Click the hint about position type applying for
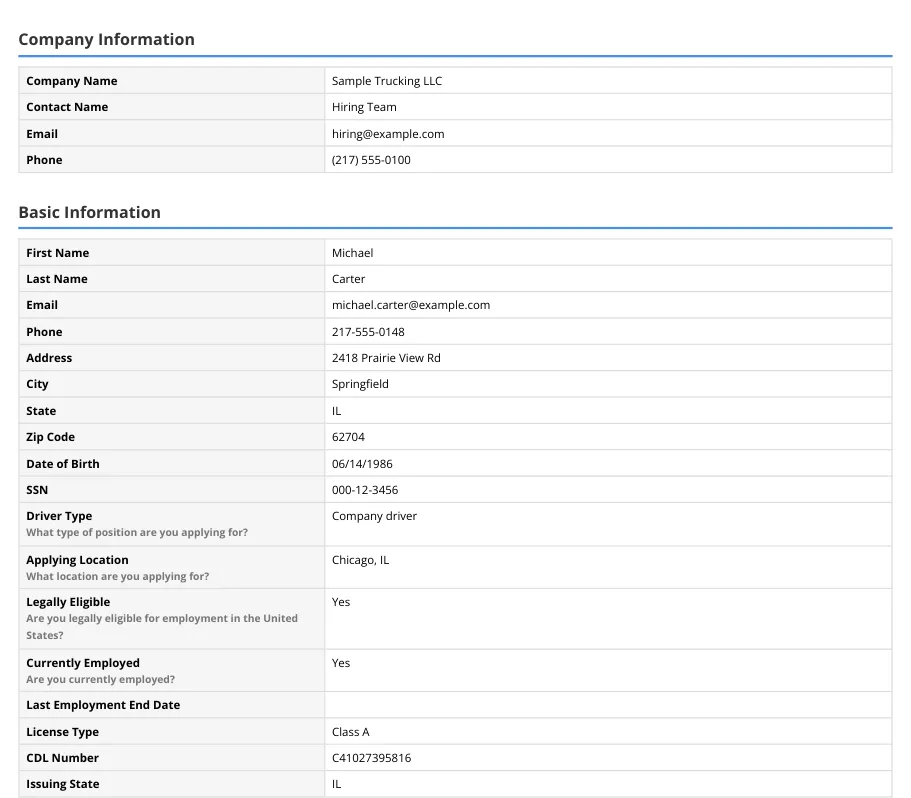This screenshot has width=911, height=798. point(137,532)
